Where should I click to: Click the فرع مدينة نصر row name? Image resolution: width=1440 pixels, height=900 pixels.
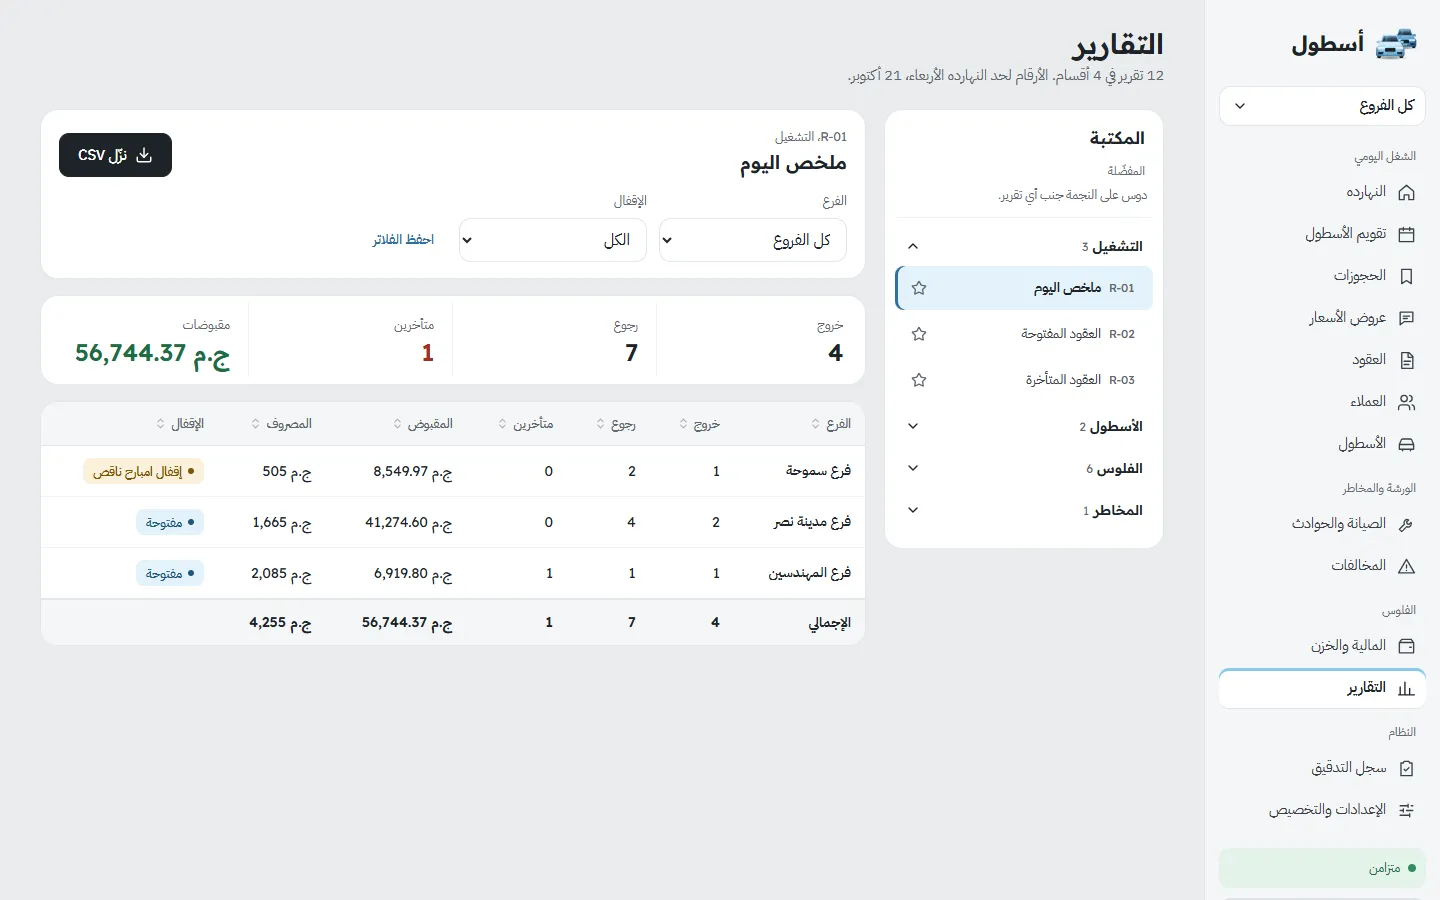(812, 522)
